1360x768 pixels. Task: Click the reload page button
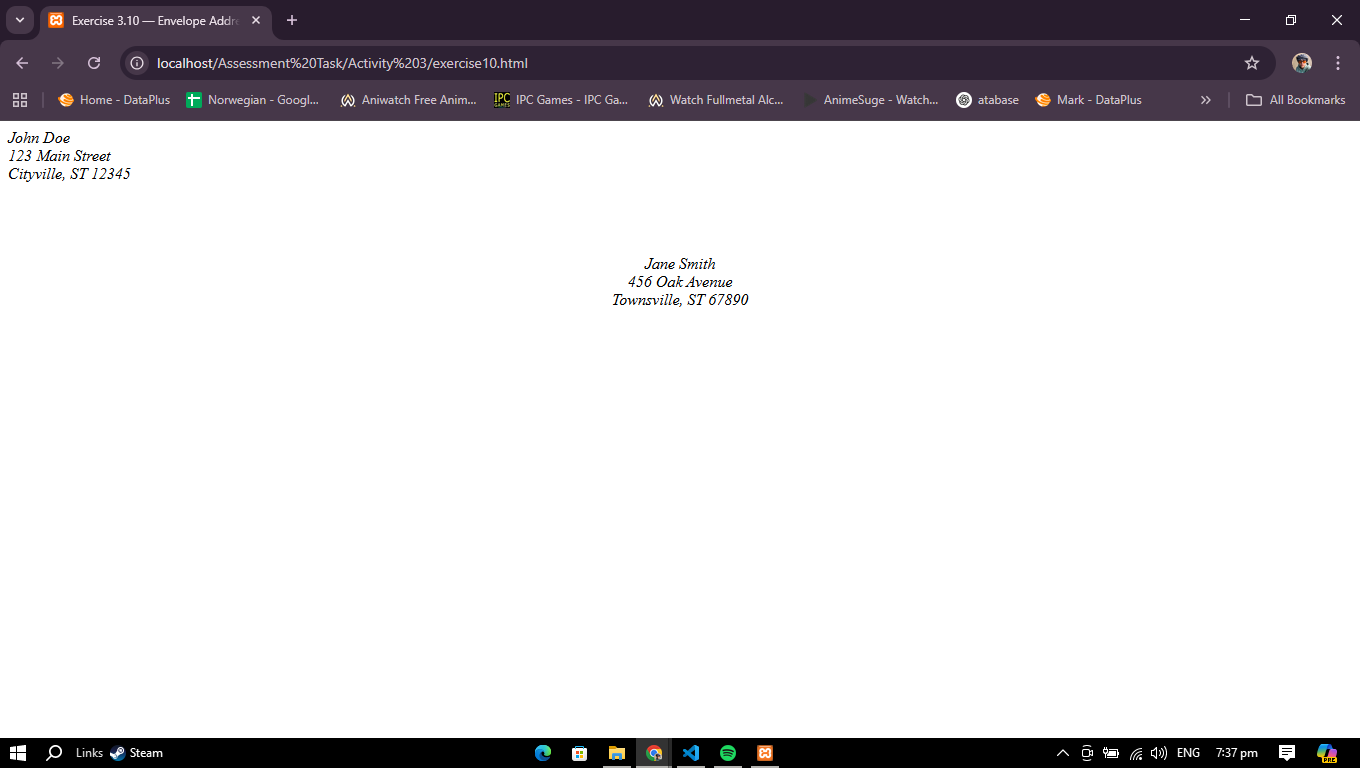tap(94, 63)
